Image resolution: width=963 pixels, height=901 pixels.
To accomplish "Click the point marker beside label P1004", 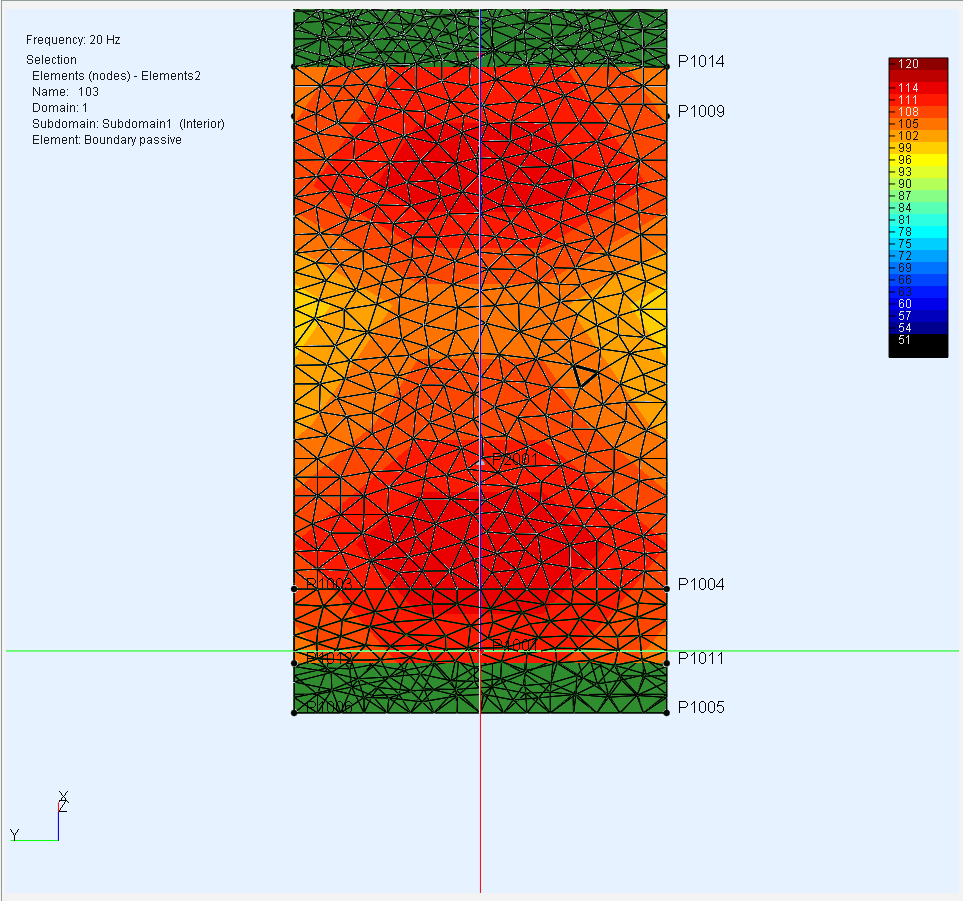I will [x=667, y=589].
